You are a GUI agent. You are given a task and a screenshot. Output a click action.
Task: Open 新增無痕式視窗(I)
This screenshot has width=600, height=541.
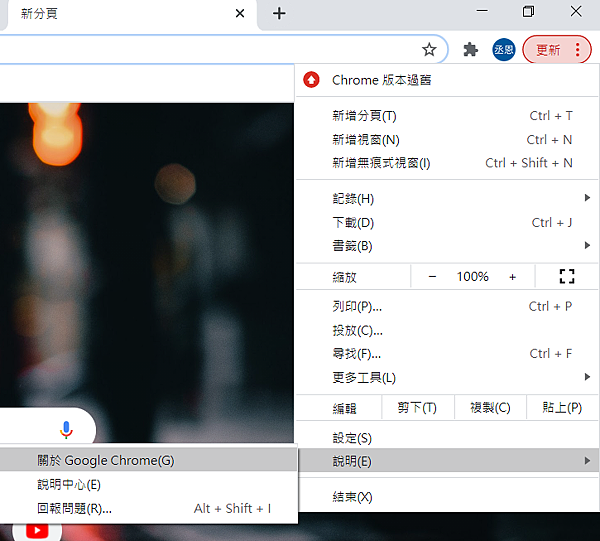click(x=447, y=163)
